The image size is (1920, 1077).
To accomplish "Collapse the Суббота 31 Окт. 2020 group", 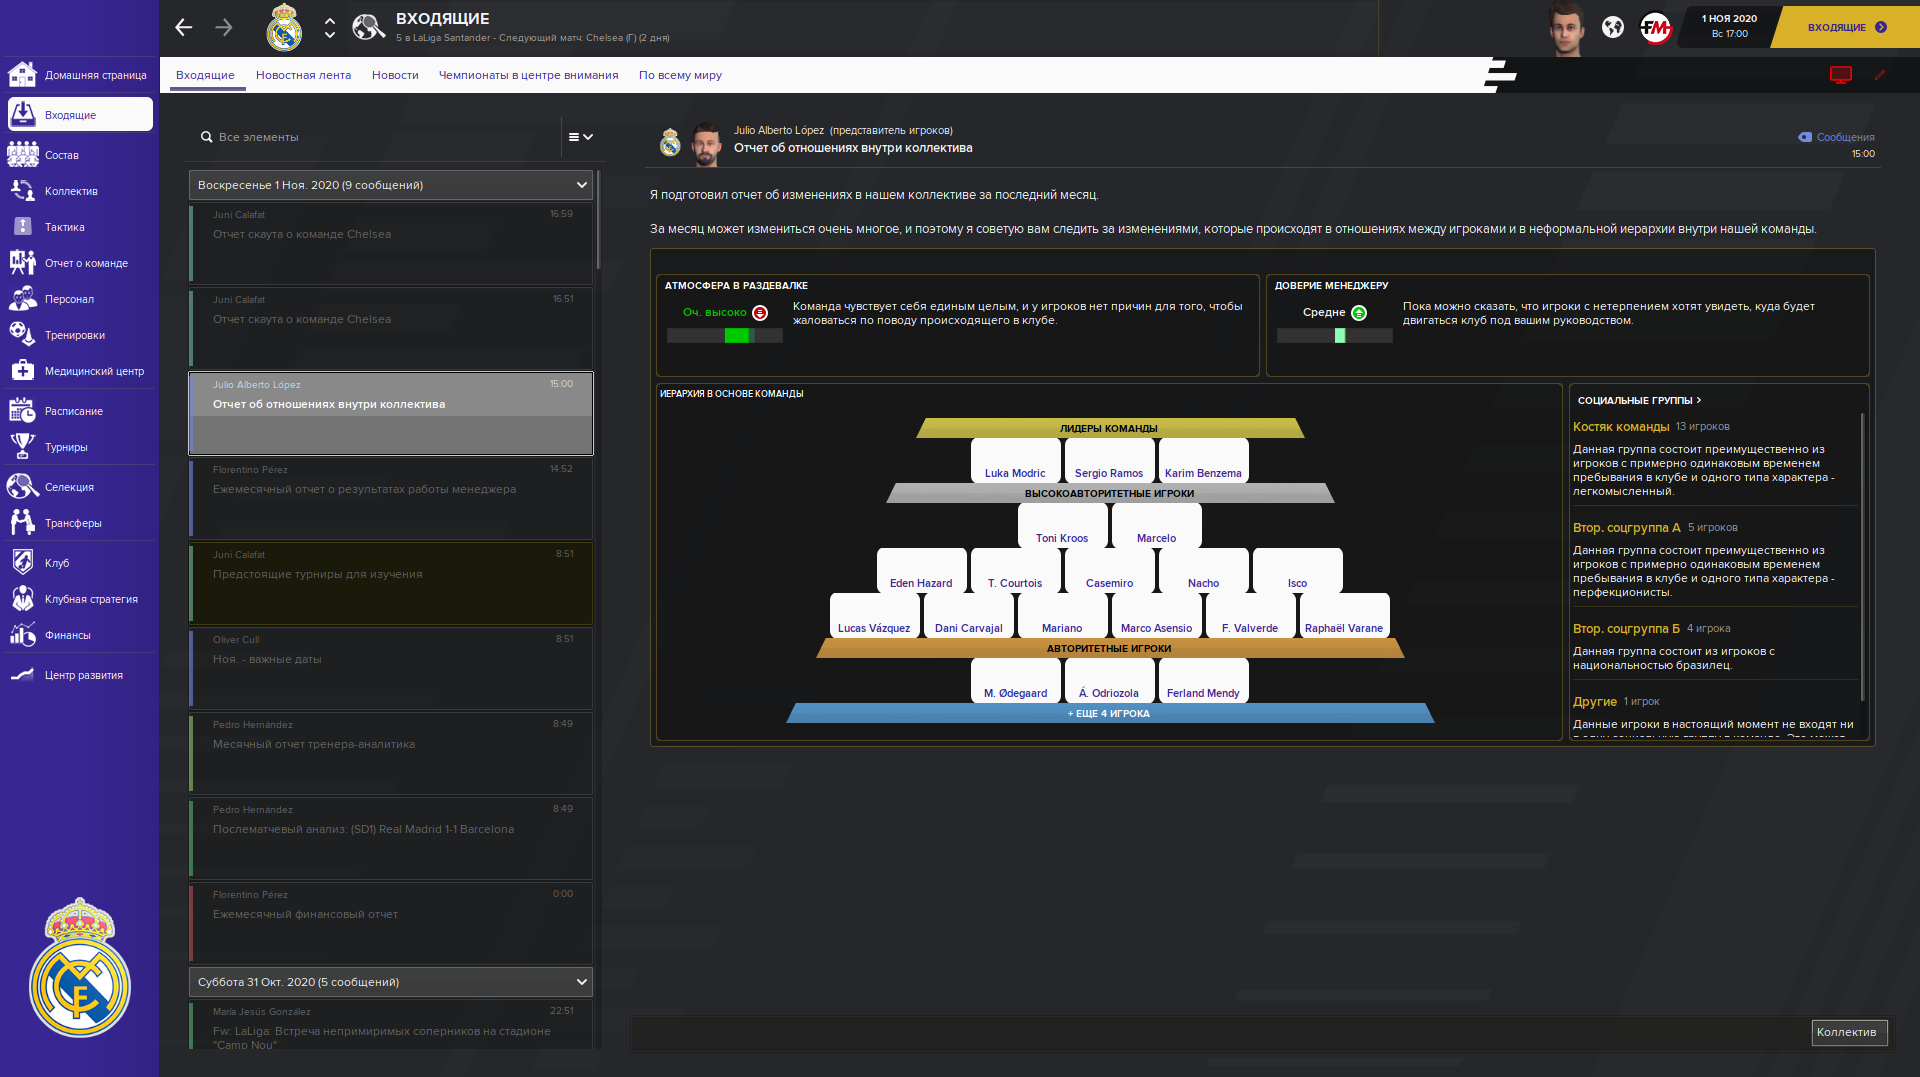I will tap(581, 982).
